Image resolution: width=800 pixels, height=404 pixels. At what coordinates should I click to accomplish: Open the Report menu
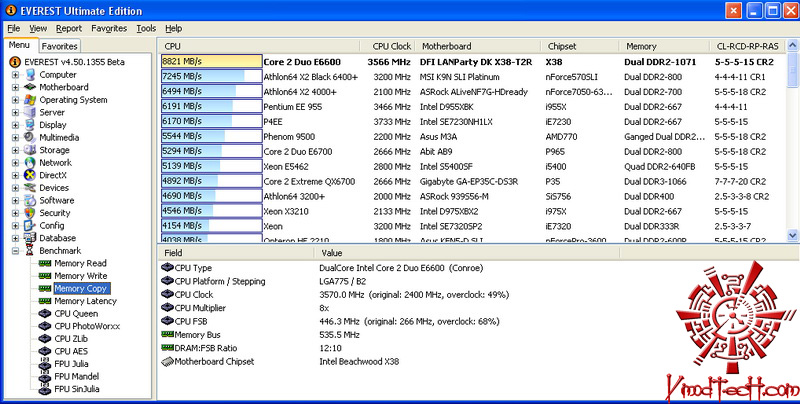coord(69,29)
